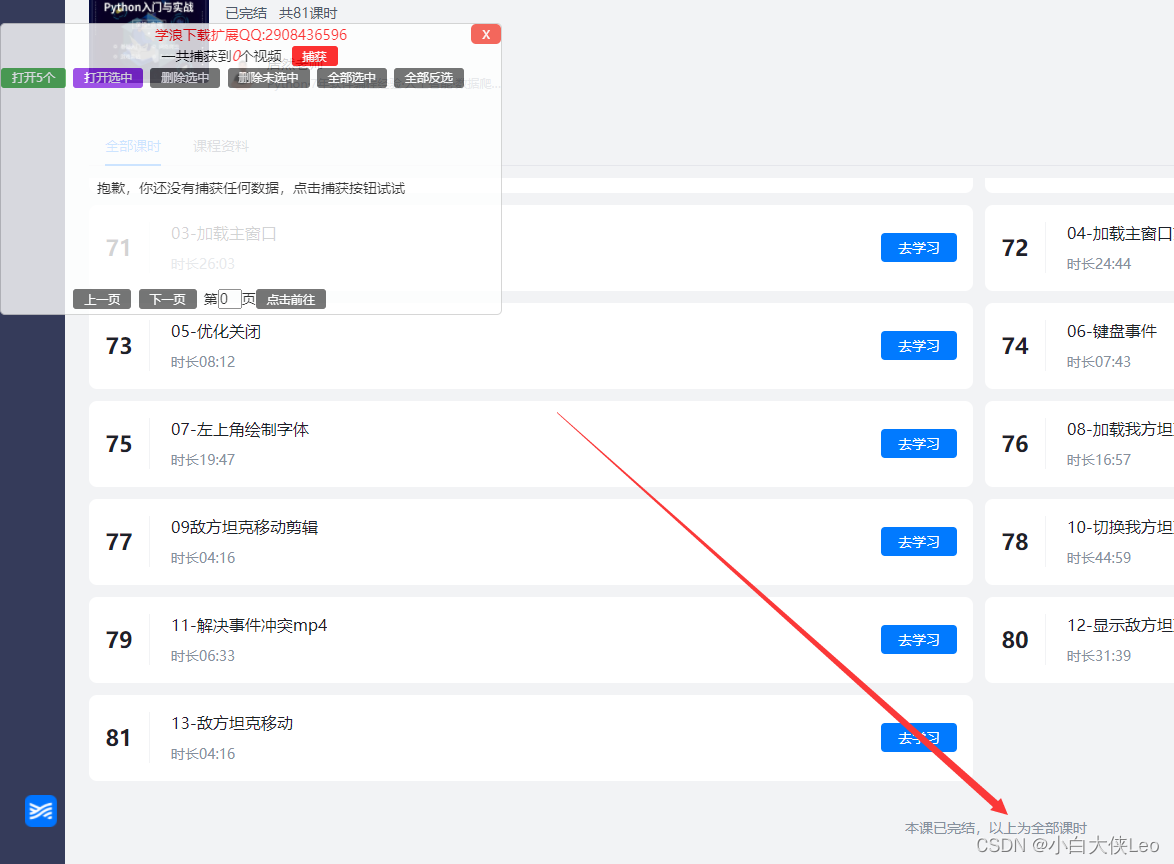
Task: Click 点击前往 to jump to page
Action: pos(291,299)
